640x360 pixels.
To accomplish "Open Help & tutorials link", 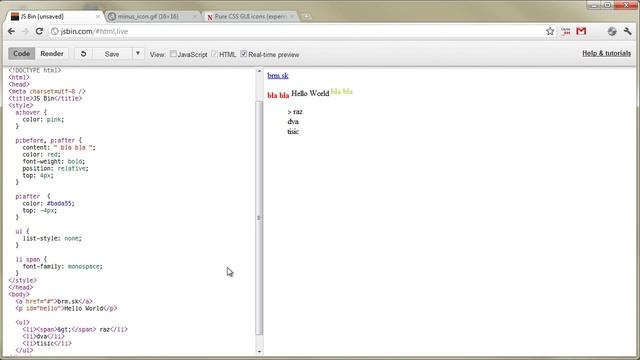I will pyautogui.click(x=606, y=53).
